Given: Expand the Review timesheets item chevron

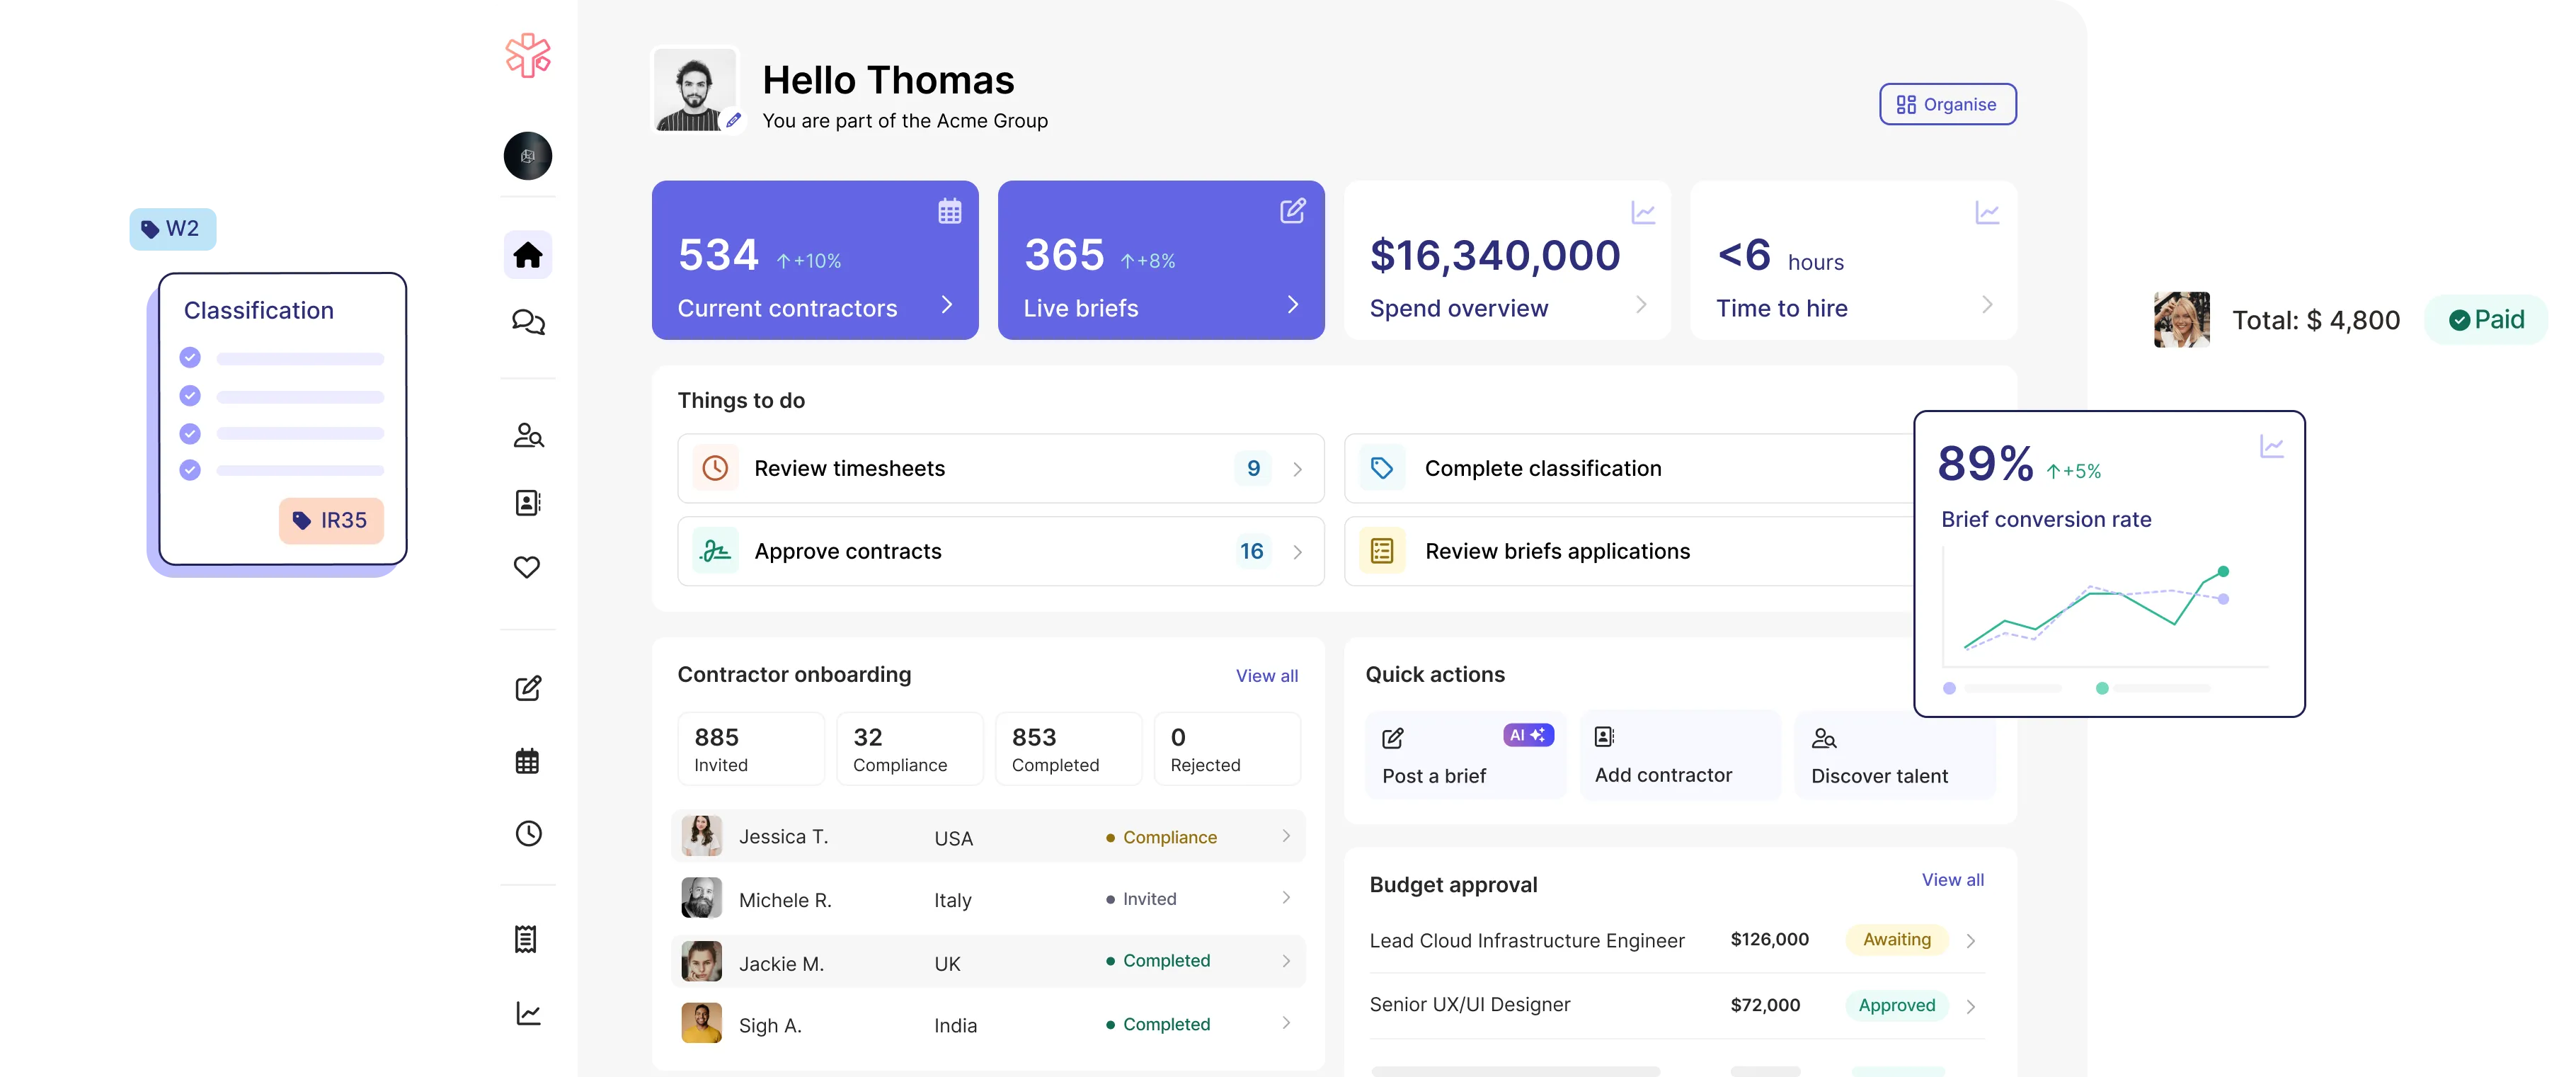Looking at the screenshot, I should (1297, 469).
